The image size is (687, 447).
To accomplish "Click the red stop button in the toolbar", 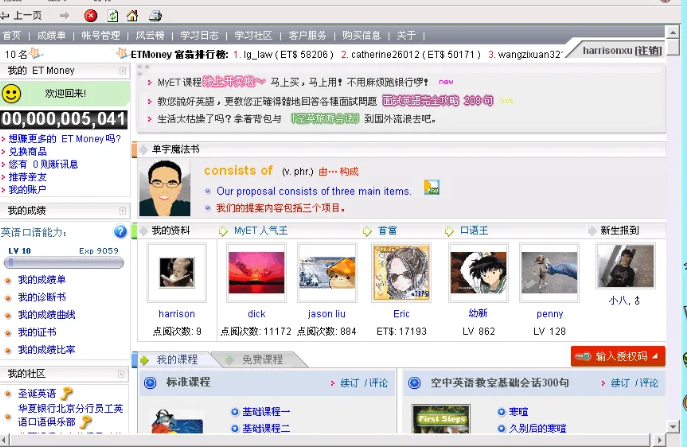I will [91, 16].
